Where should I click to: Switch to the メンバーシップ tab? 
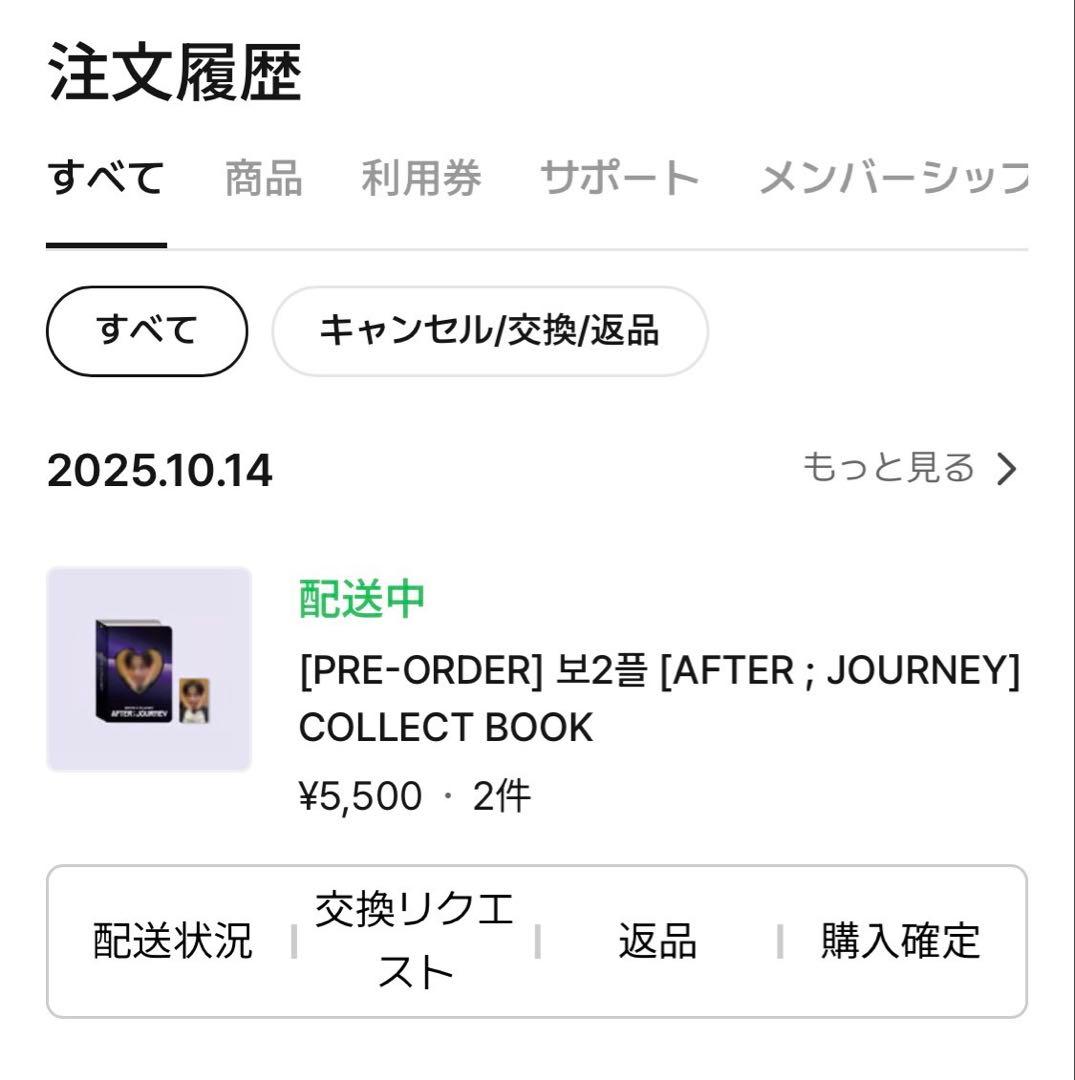pos(893,180)
